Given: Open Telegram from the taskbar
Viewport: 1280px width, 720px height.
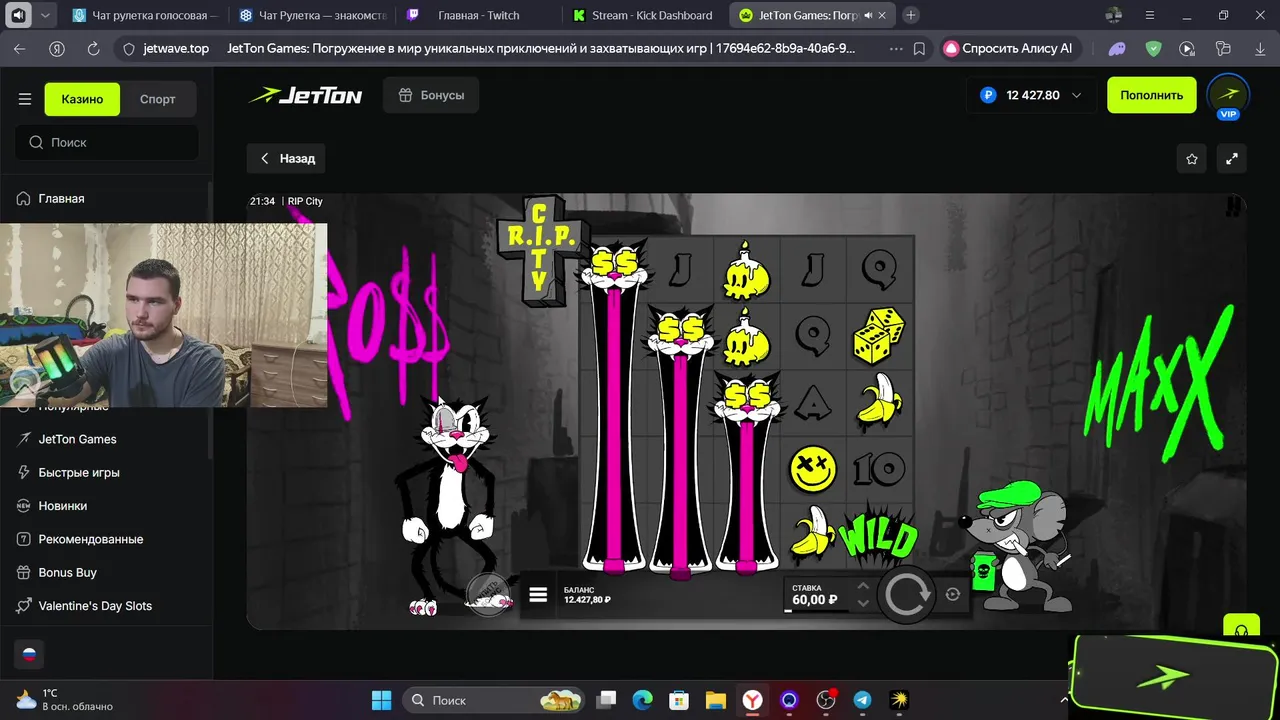Looking at the screenshot, I should point(862,700).
